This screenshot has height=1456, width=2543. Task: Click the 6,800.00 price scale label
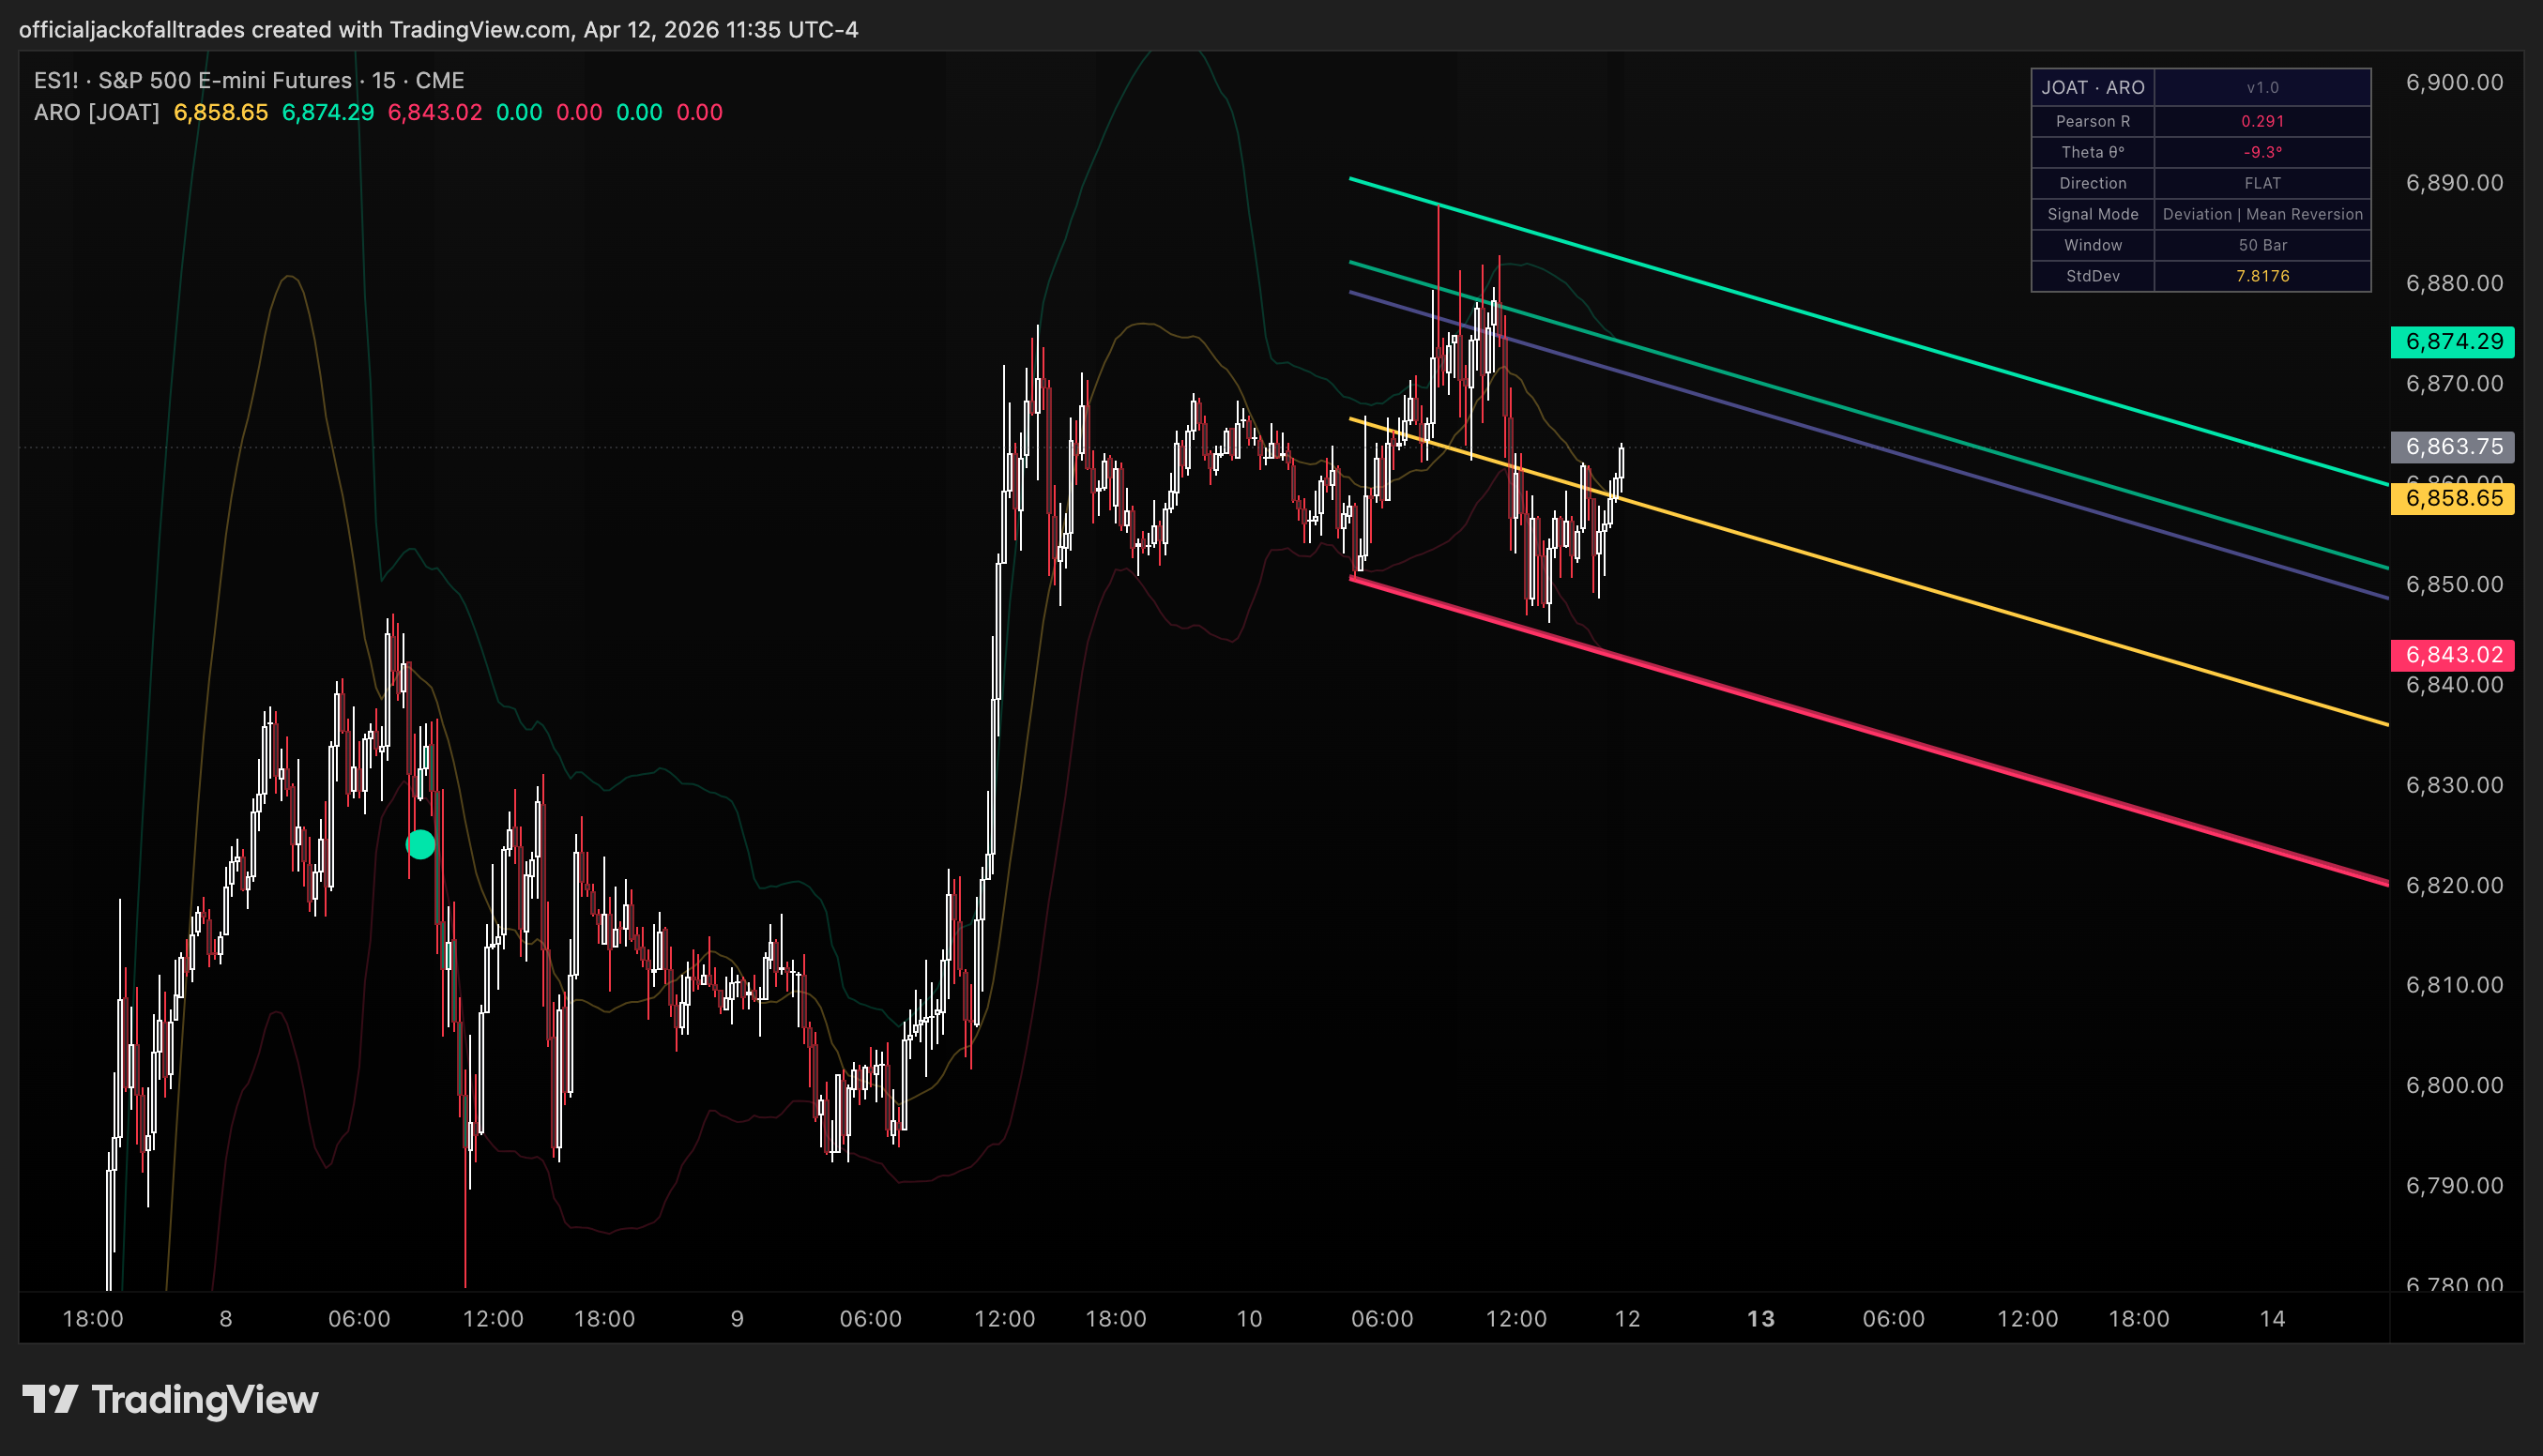[2454, 1085]
